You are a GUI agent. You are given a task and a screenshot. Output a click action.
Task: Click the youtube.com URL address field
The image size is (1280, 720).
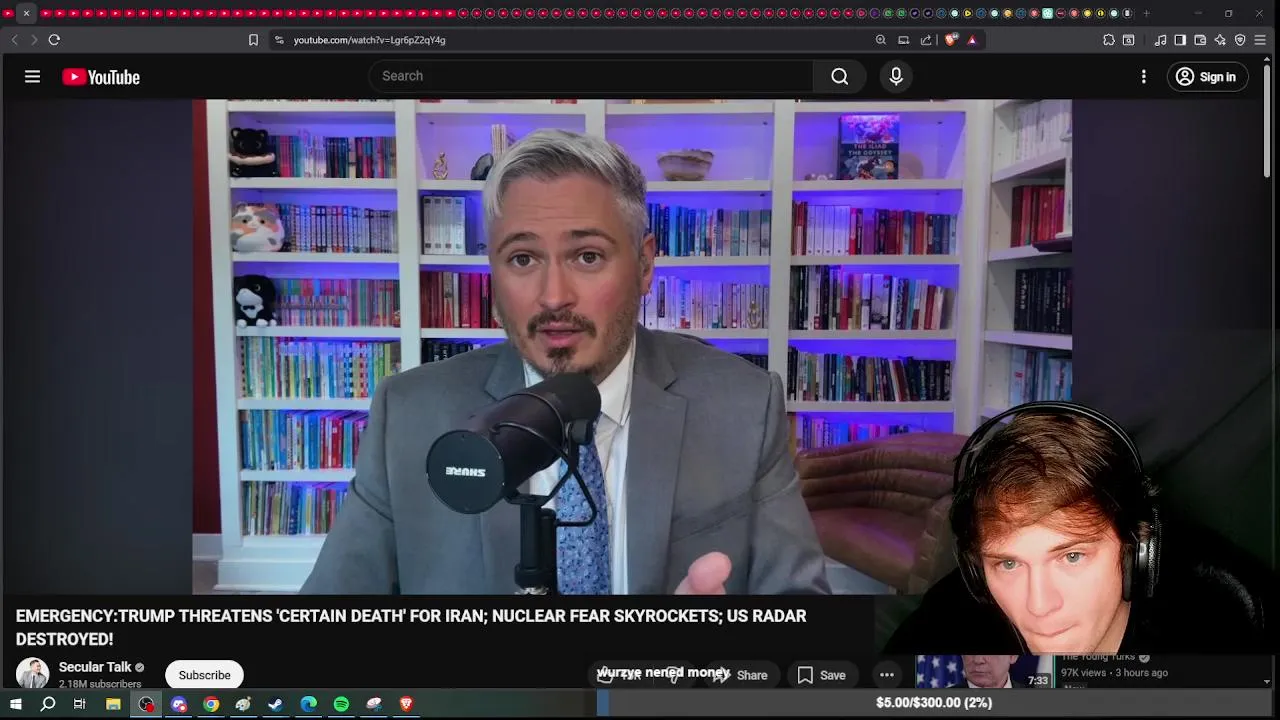(x=369, y=40)
